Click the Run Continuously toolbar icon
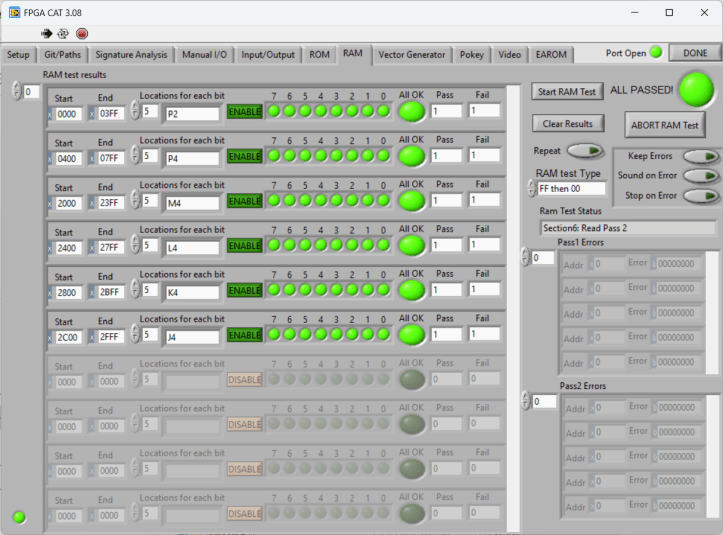This screenshot has width=723, height=535. (x=63, y=33)
